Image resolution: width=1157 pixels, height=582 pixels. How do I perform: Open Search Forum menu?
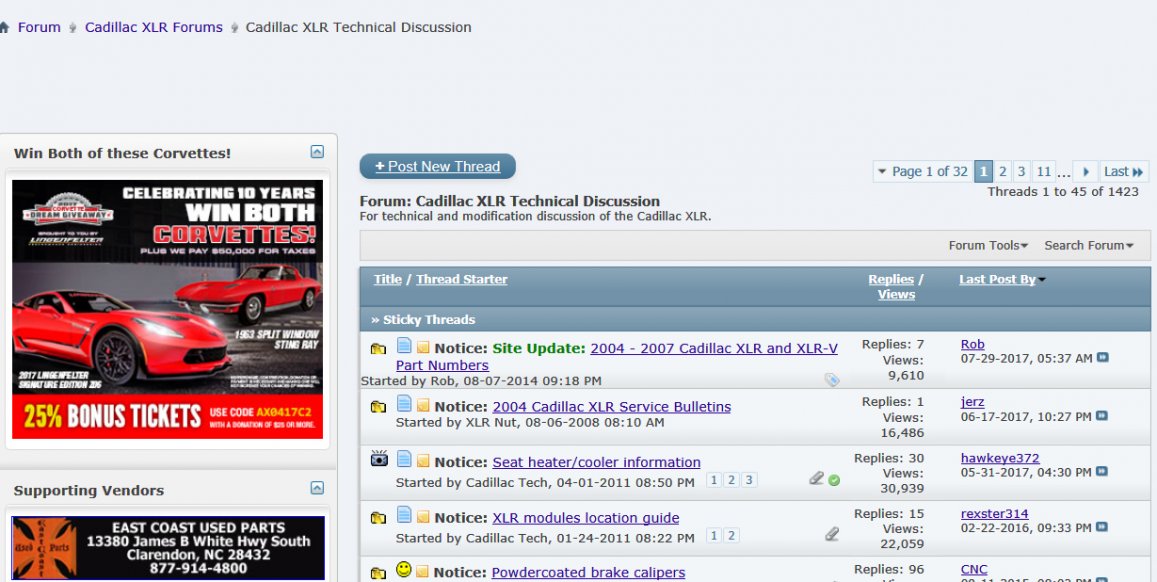(1088, 246)
